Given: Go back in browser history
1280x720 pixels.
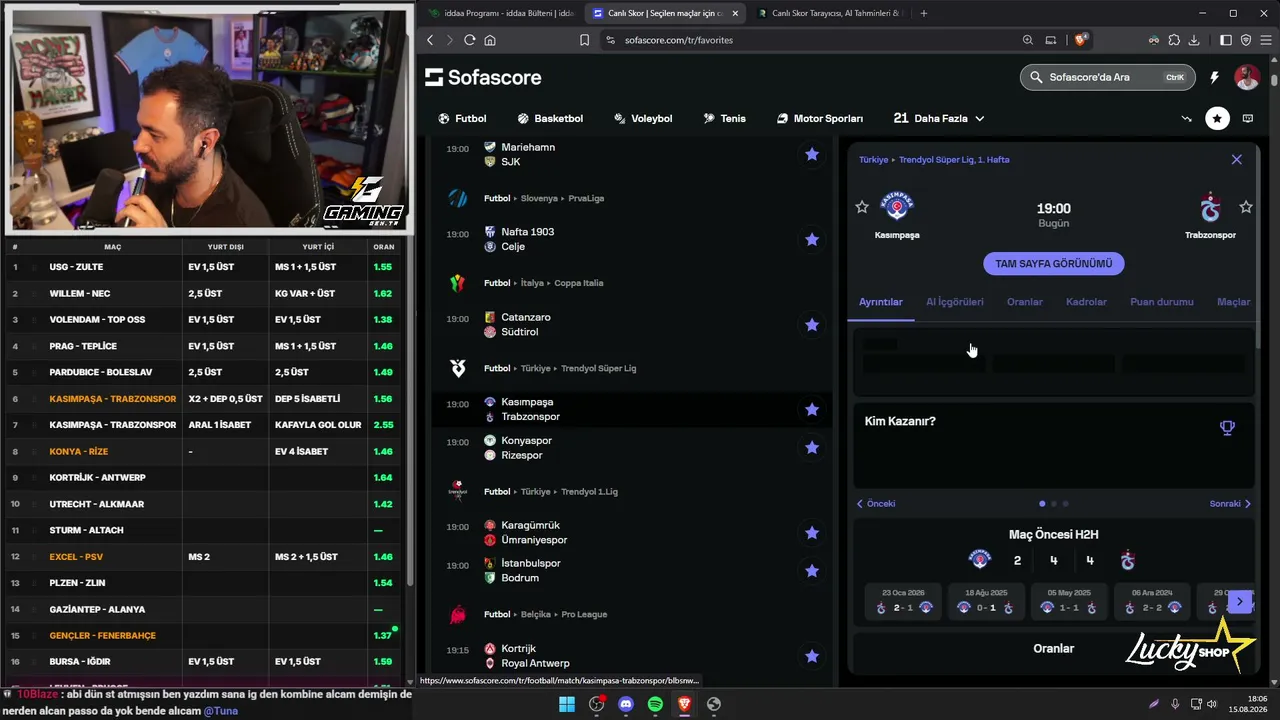Looking at the screenshot, I should [x=430, y=40].
